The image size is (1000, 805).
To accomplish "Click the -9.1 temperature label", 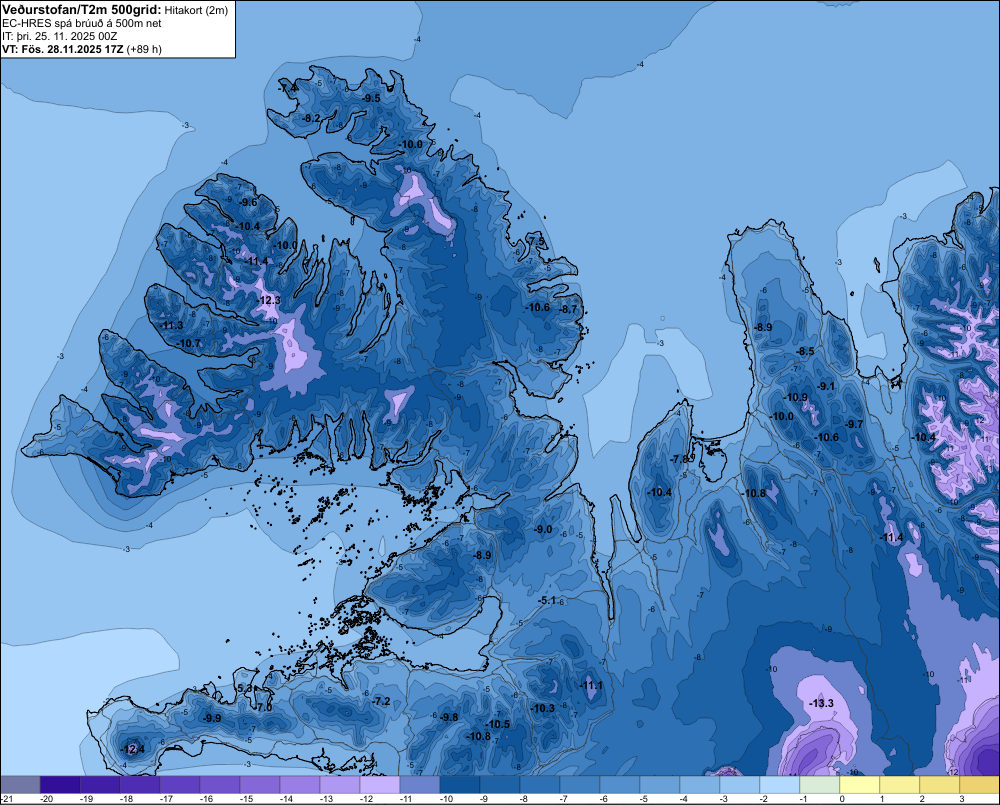I will coord(826,386).
